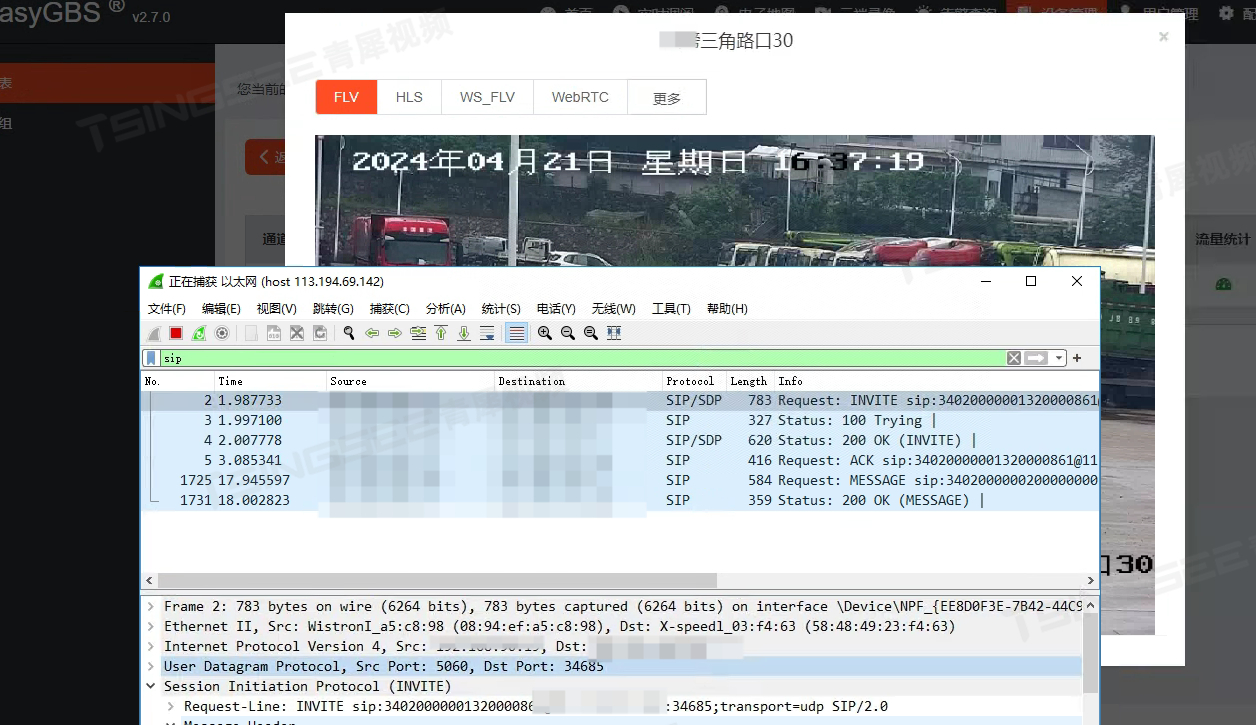Add a filter button with plus icon
The width and height of the screenshot is (1256, 725).
click(x=1077, y=358)
